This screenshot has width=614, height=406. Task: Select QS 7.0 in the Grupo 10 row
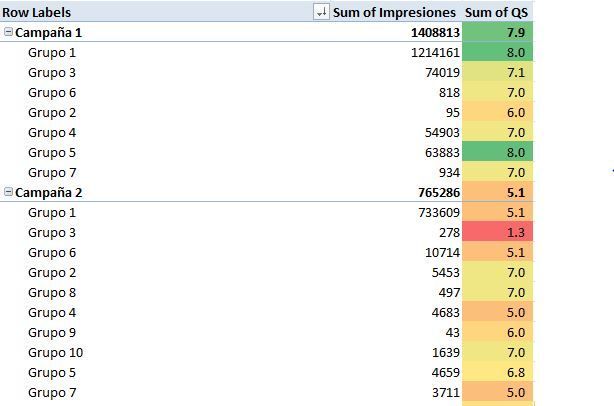pos(497,352)
